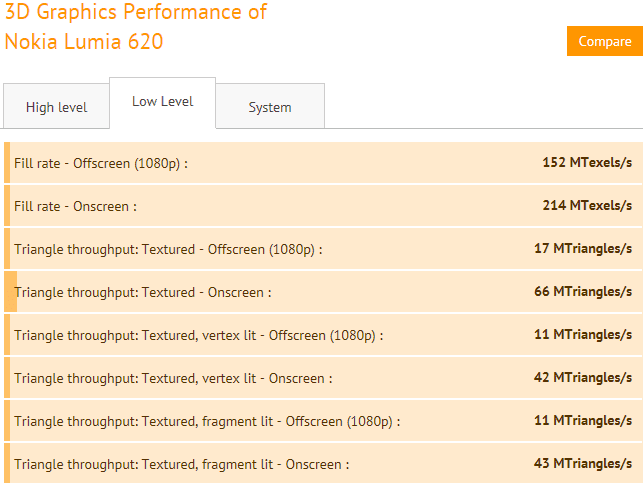Screen dimensions: 643x483
Task: Open the System tab
Action: pos(270,107)
